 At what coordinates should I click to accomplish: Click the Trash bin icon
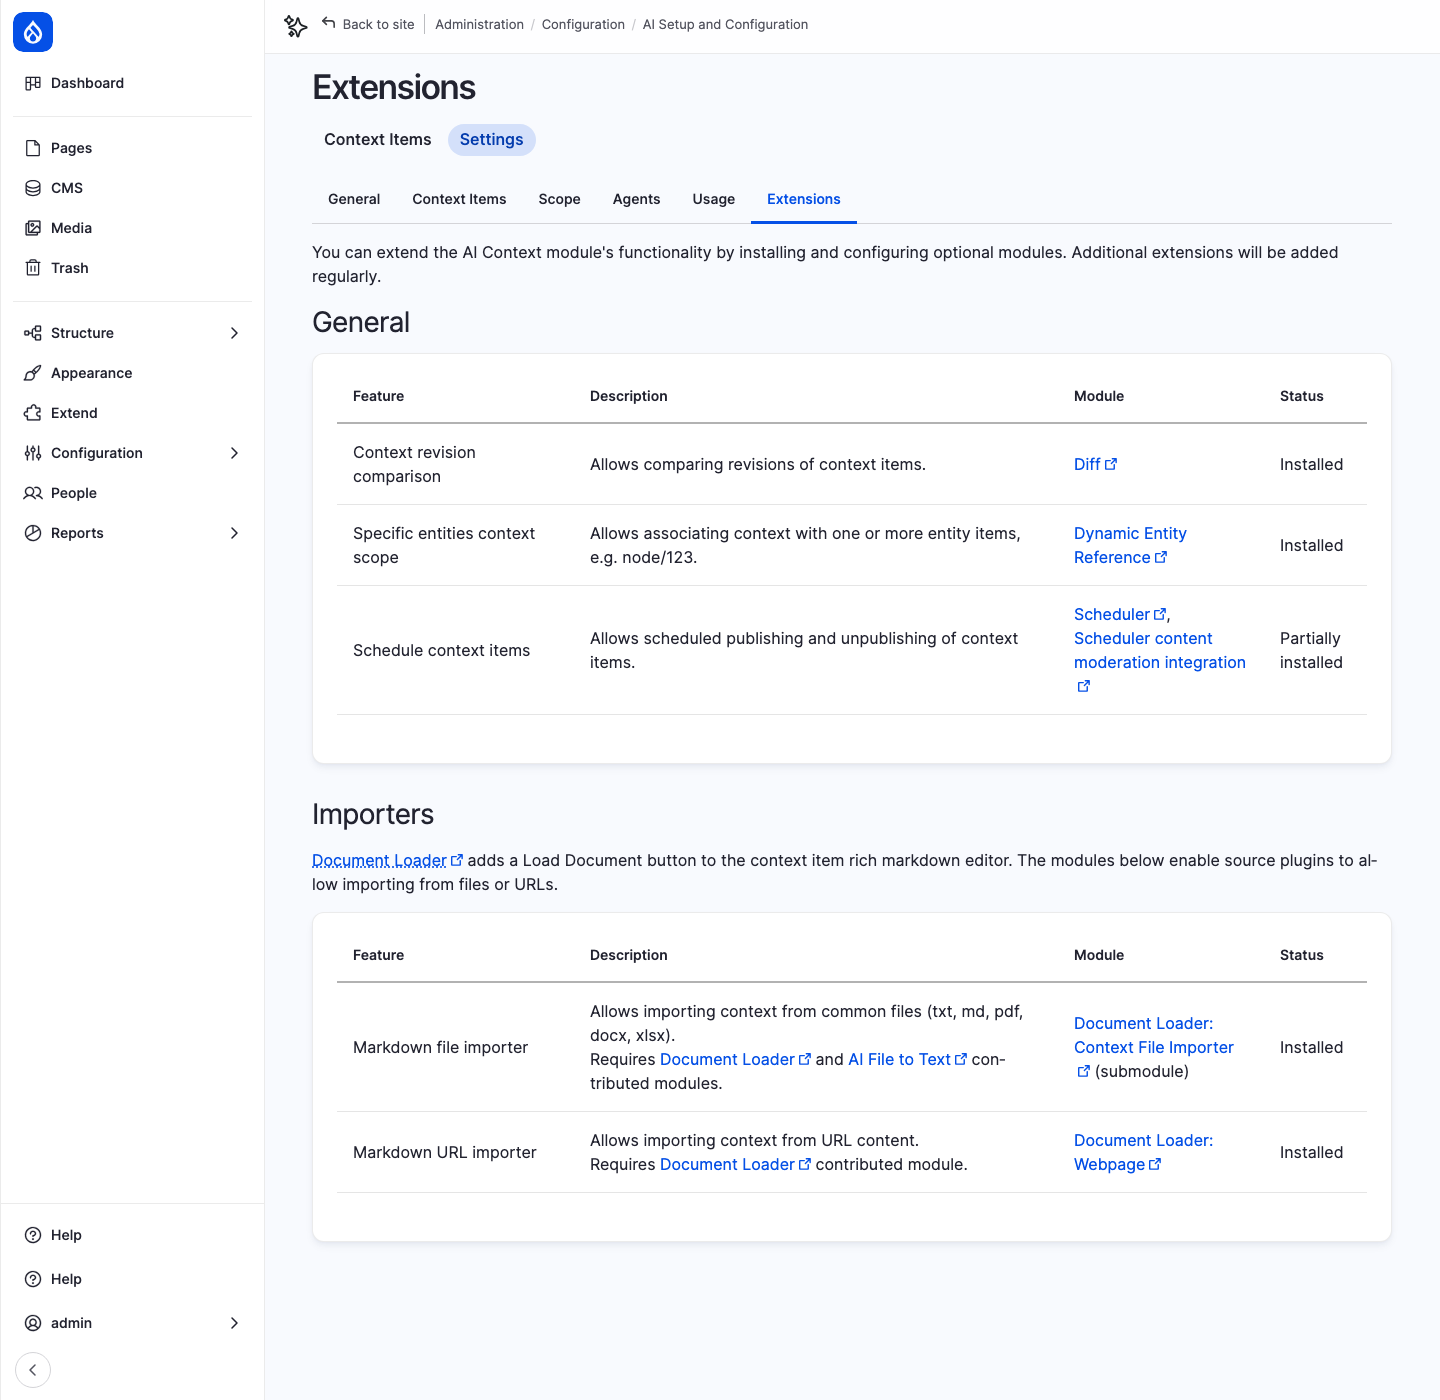pos(33,268)
